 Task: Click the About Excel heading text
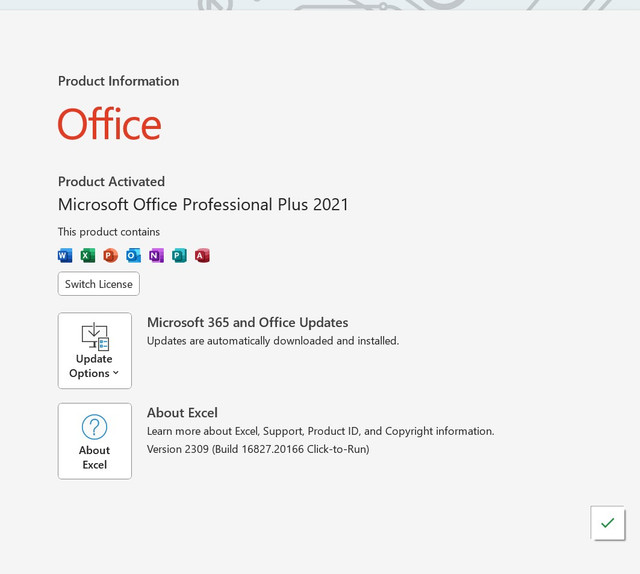[x=182, y=413]
